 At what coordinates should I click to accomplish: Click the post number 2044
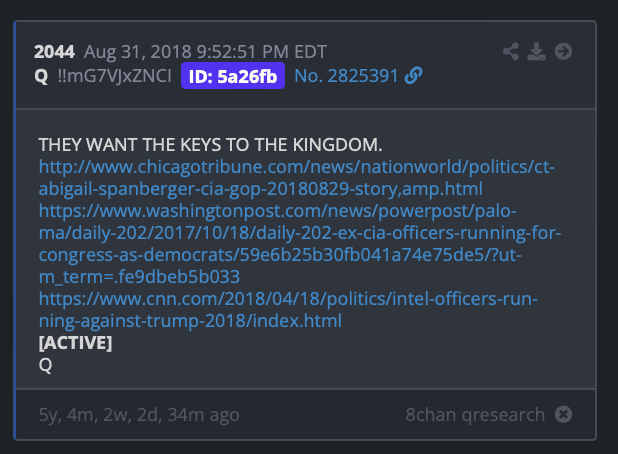point(54,52)
